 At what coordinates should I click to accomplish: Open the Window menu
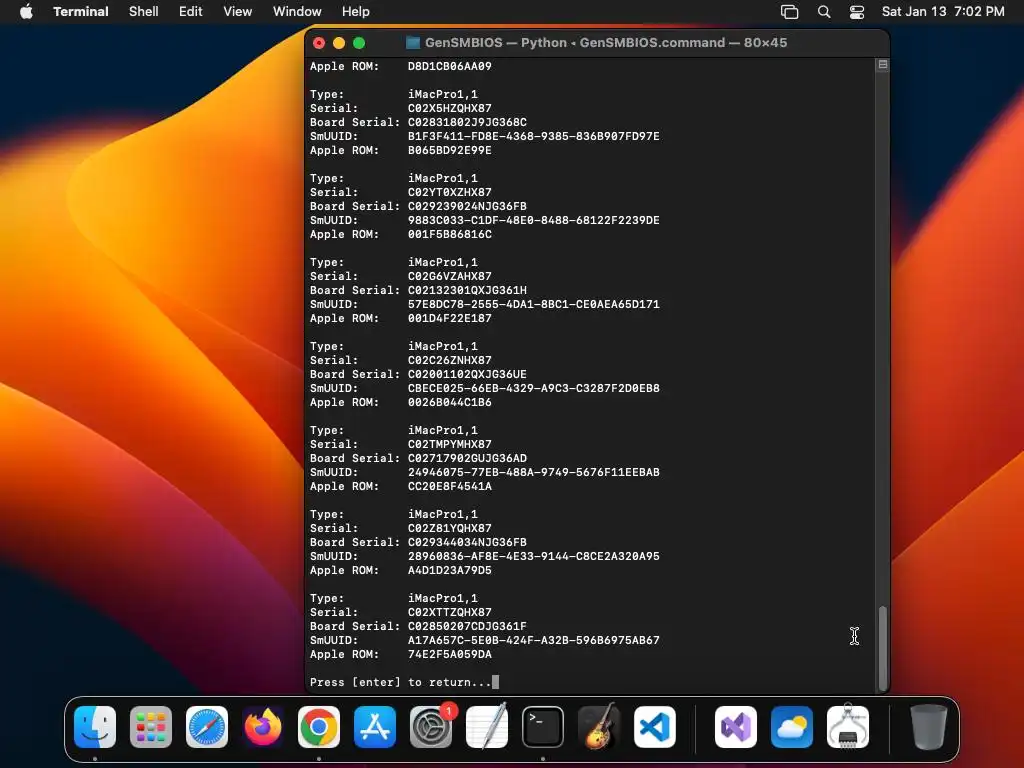[x=297, y=12]
